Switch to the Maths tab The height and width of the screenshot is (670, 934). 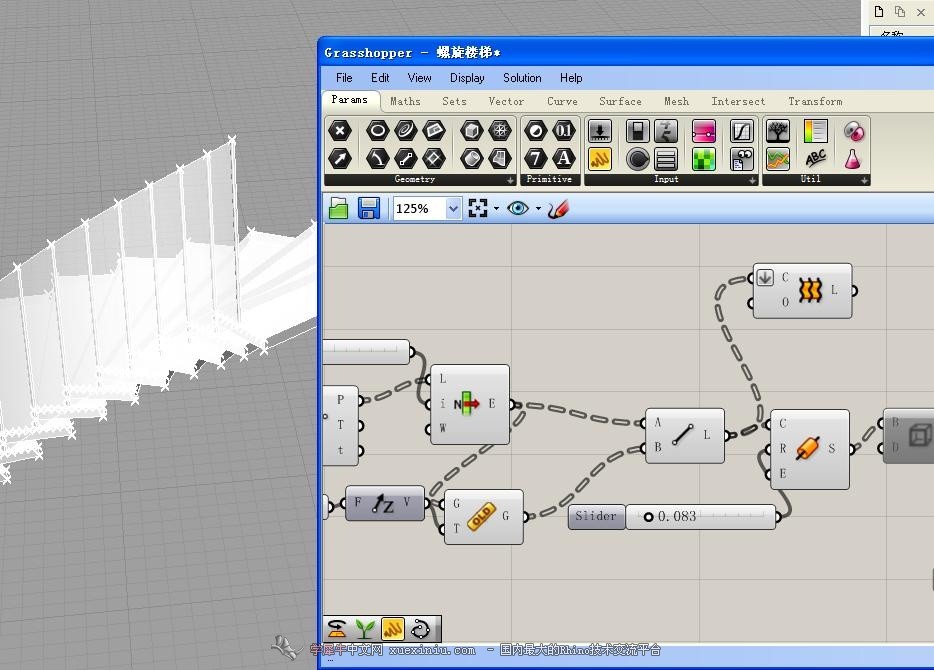[x=405, y=101]
